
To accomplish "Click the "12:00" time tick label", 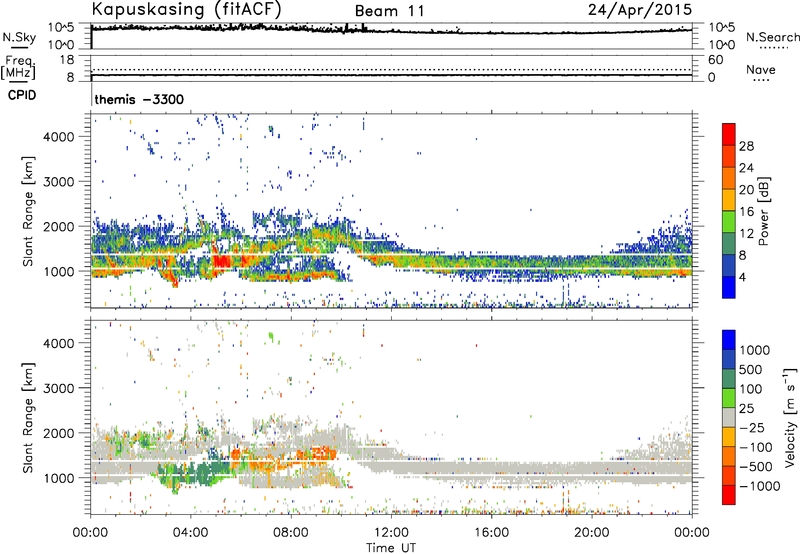I will pyautogui.click(x=391, y=533).
